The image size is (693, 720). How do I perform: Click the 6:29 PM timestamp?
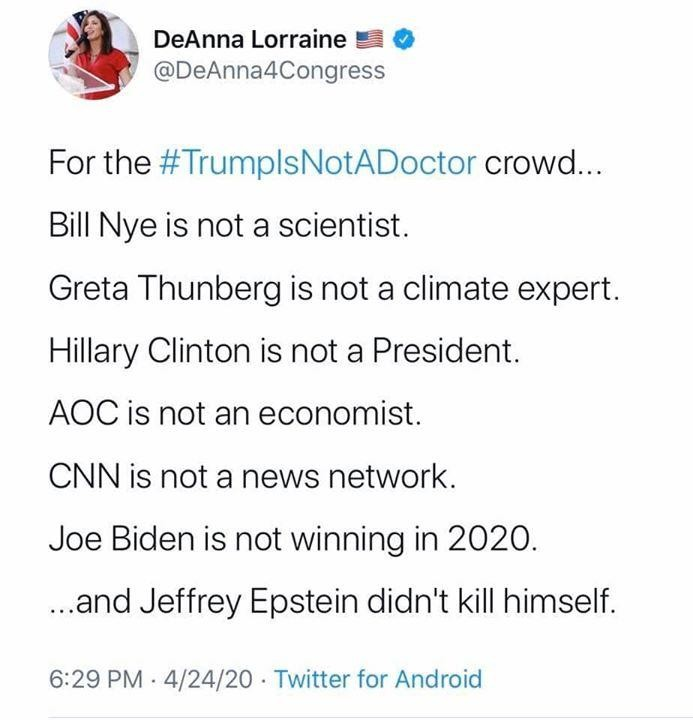click(94, 680)
